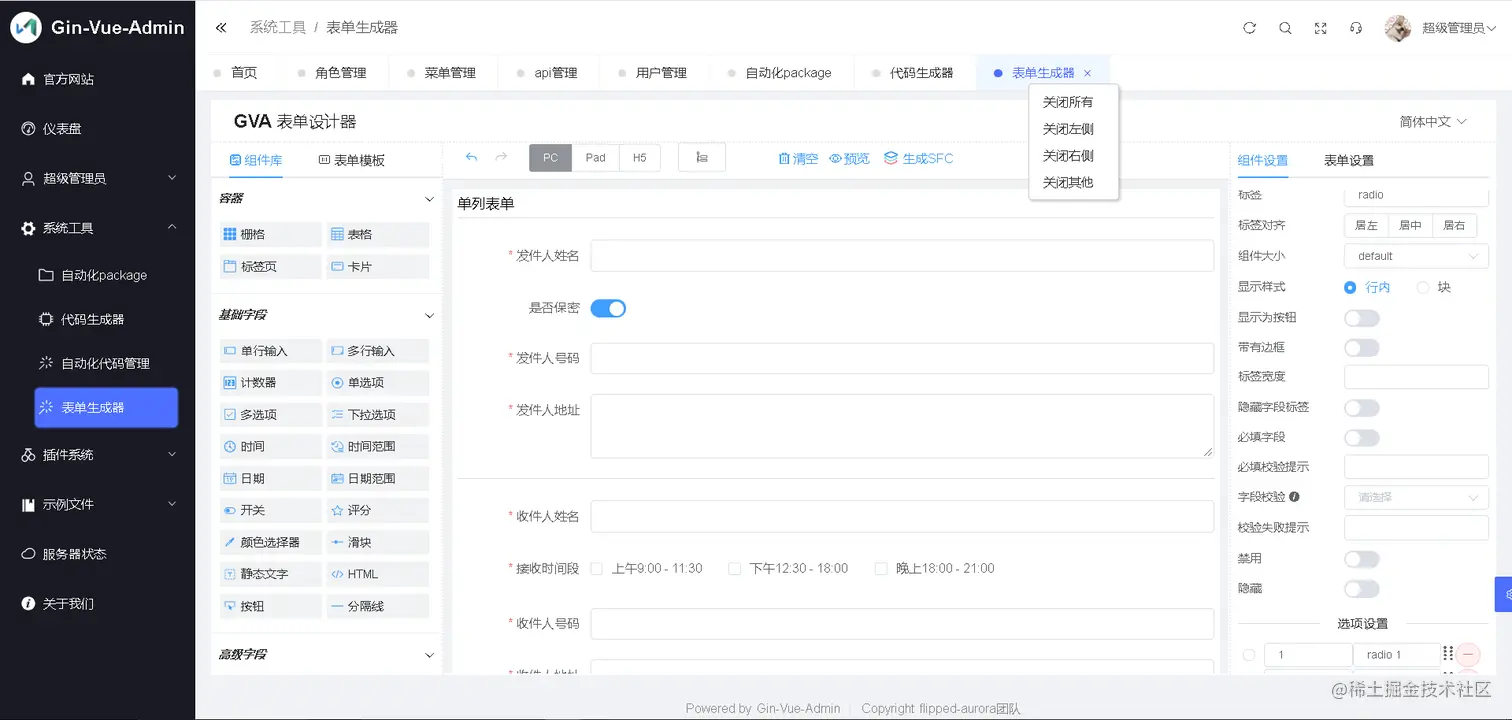Check the 上午9:00 - 11:30 checkbox
Viewport: 1512px width, 720px height.
(597, 568)
